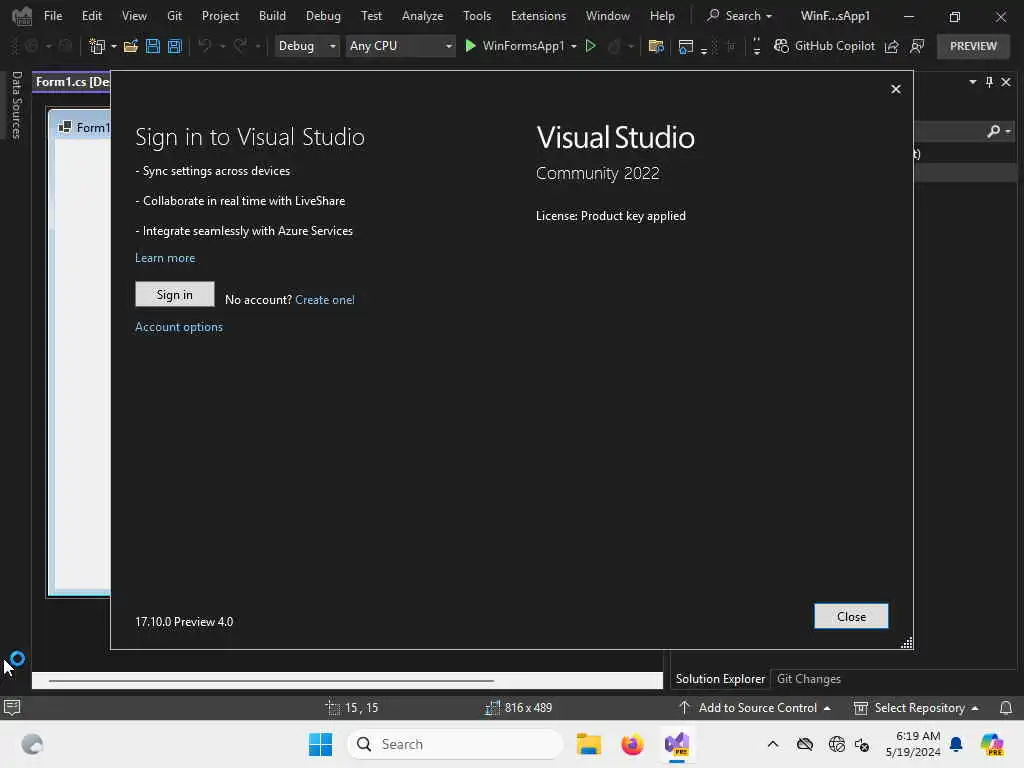The image size is (1024, 768).
Task: Click the Copilot Preview icon in taskbar
Action: (991, 744)
